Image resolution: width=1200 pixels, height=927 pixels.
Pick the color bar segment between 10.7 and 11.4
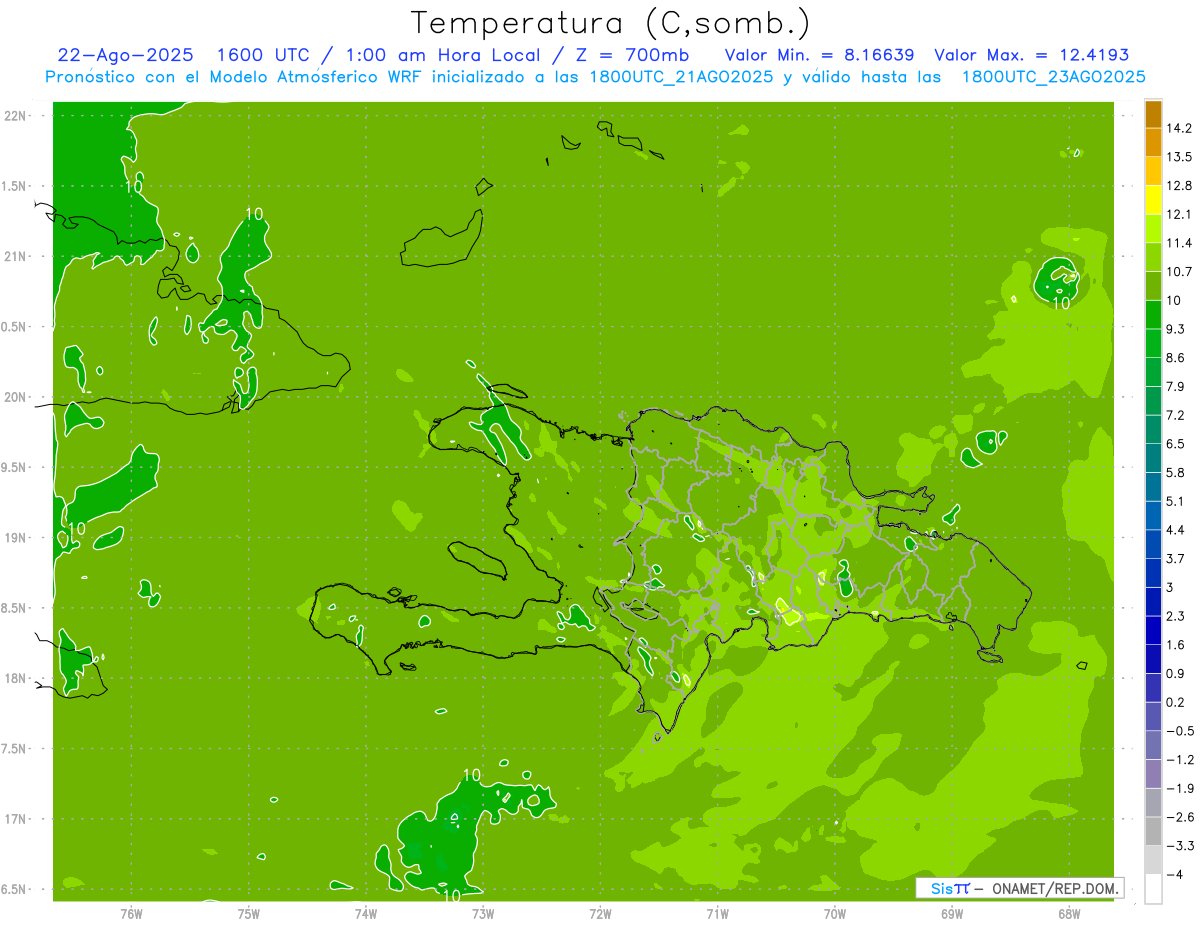click(1153, 257)
